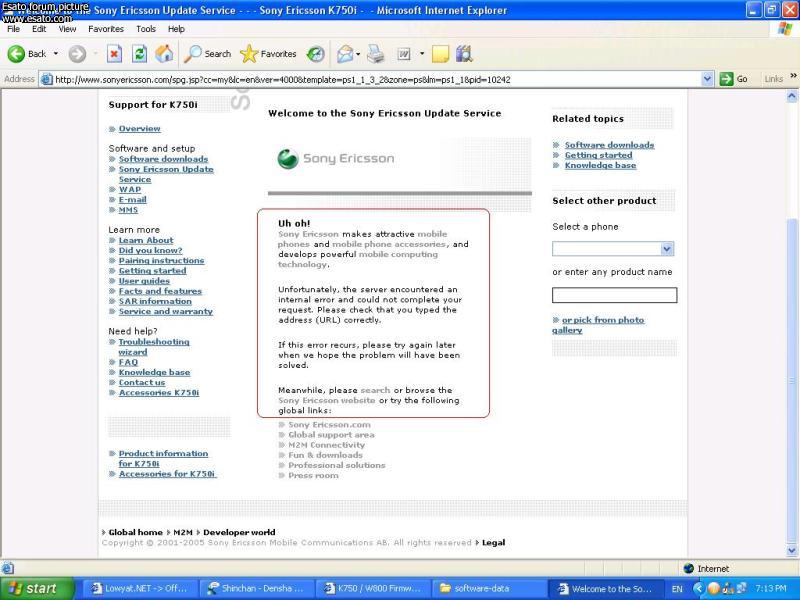This screenshot has height=600, width=800.
Task: Click the Sony Ericsson logo image
Action: tap(336, 159)
